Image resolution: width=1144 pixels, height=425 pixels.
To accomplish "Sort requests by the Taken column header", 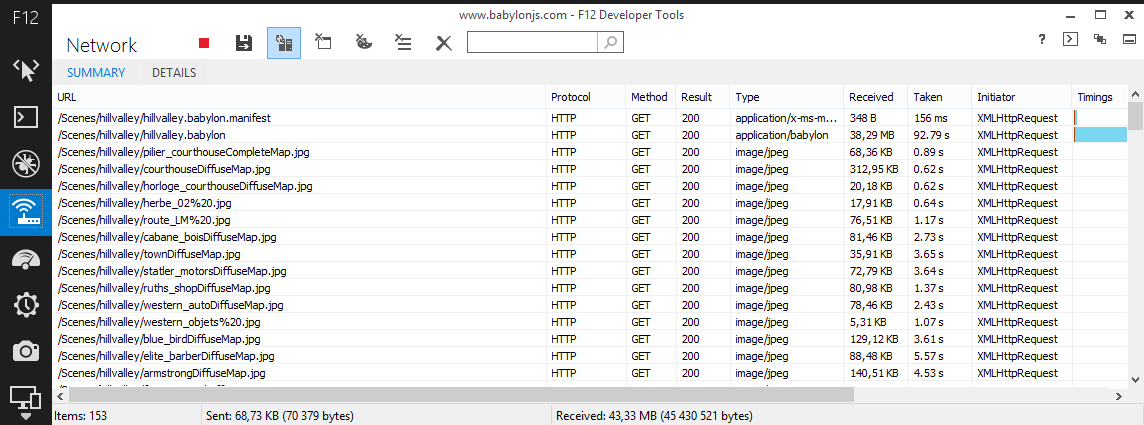I will (927, 97).
